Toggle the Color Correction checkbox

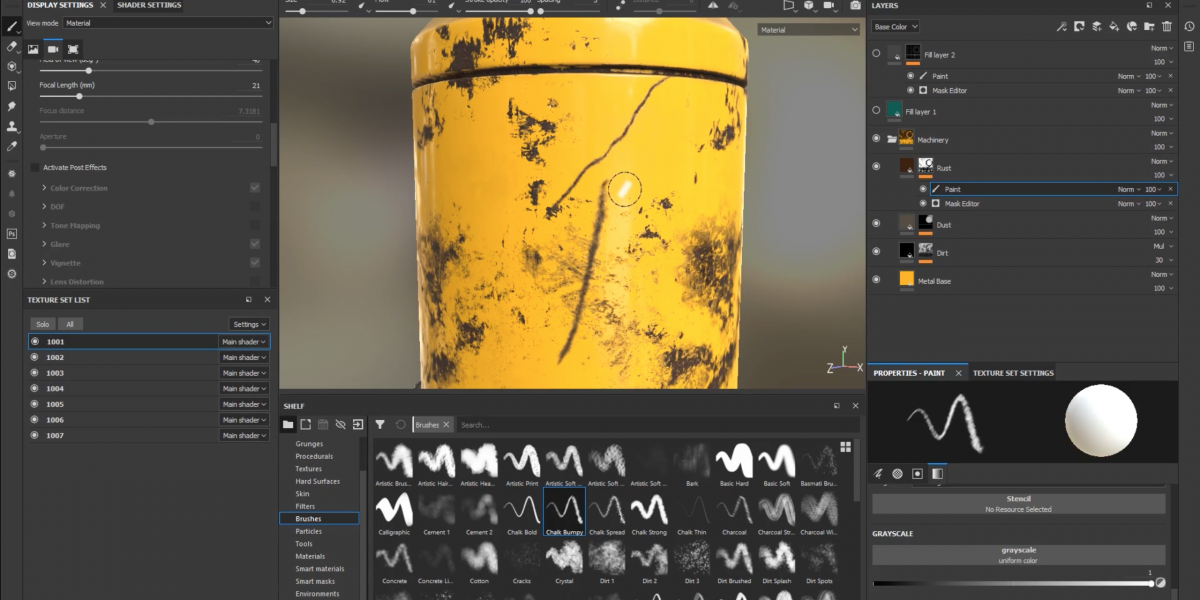tap(255, 188)
